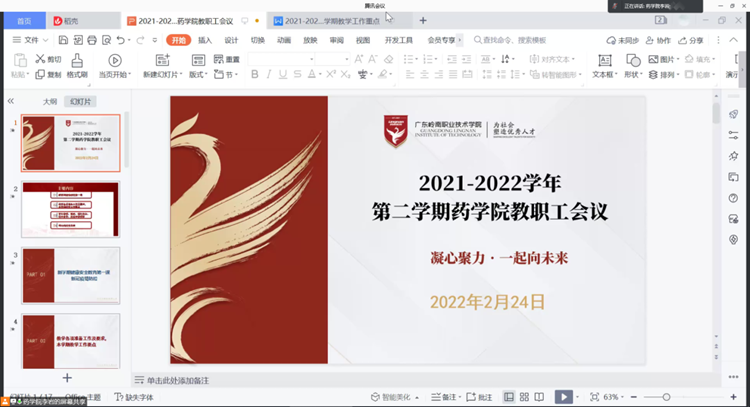Viewport: 750px width, 407px height.
Task: Open the font name combo box
Action: pos(281,59)
